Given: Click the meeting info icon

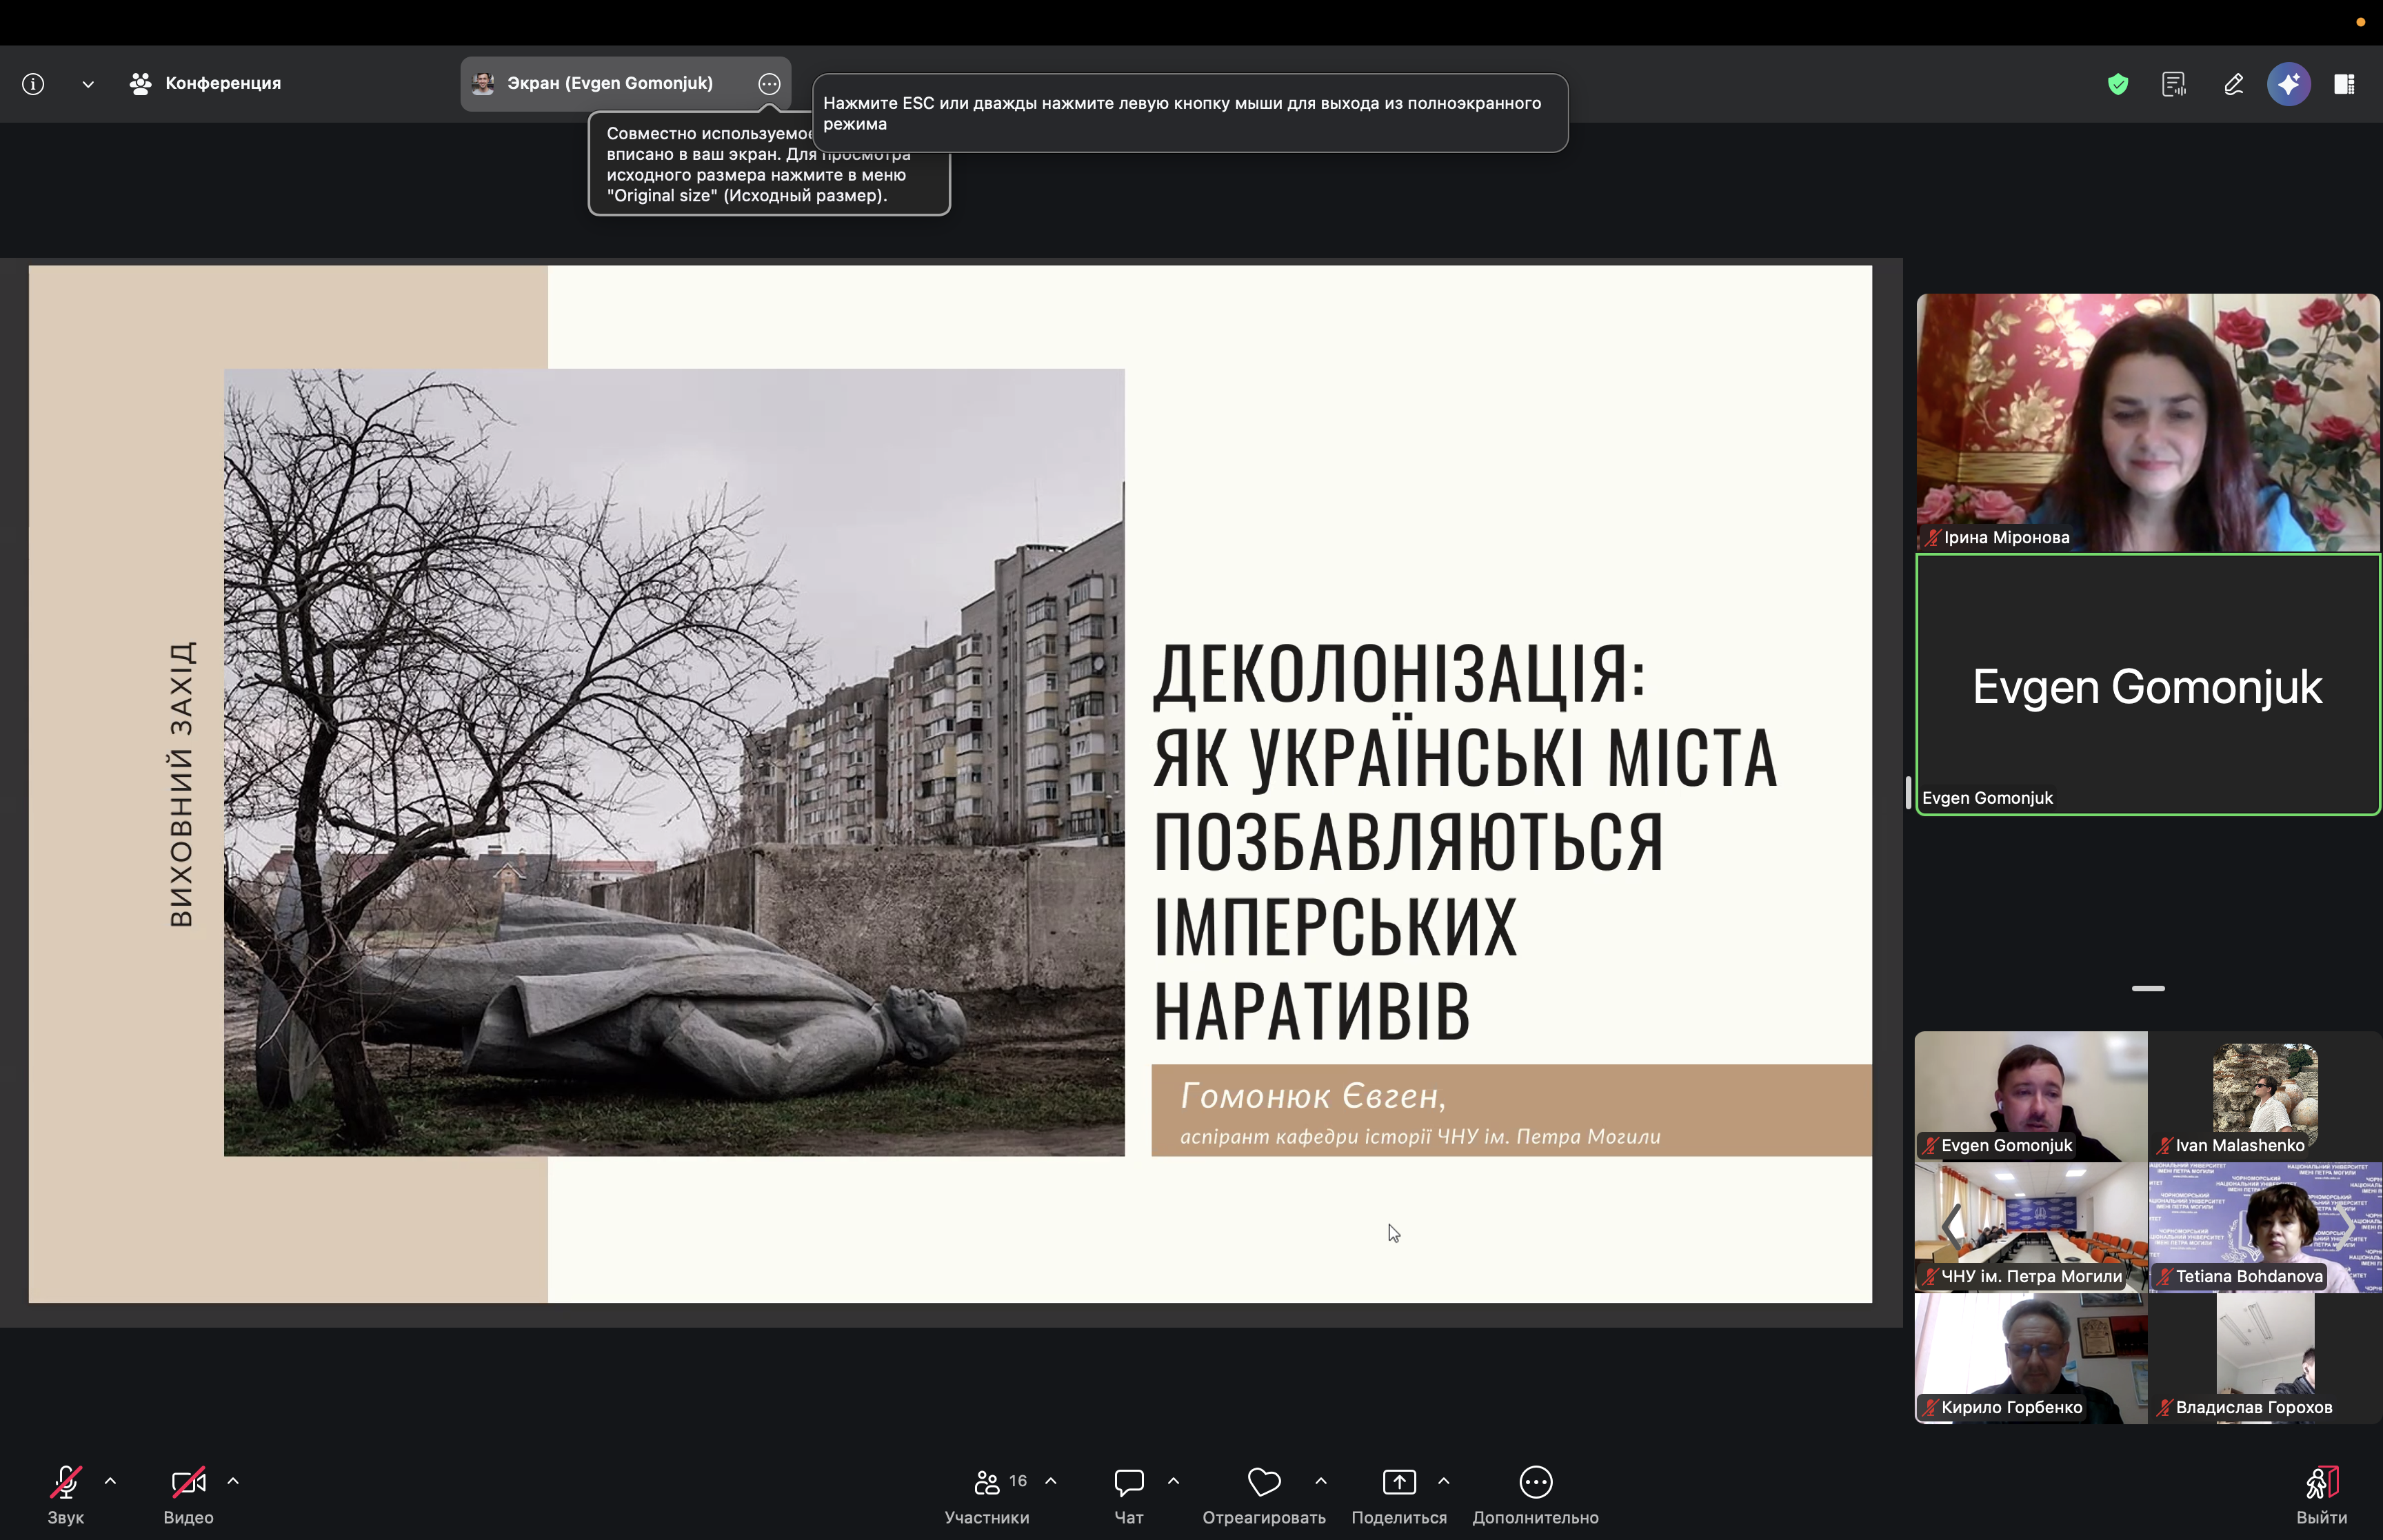Looking at the screenshot, I should pos(33,84).
